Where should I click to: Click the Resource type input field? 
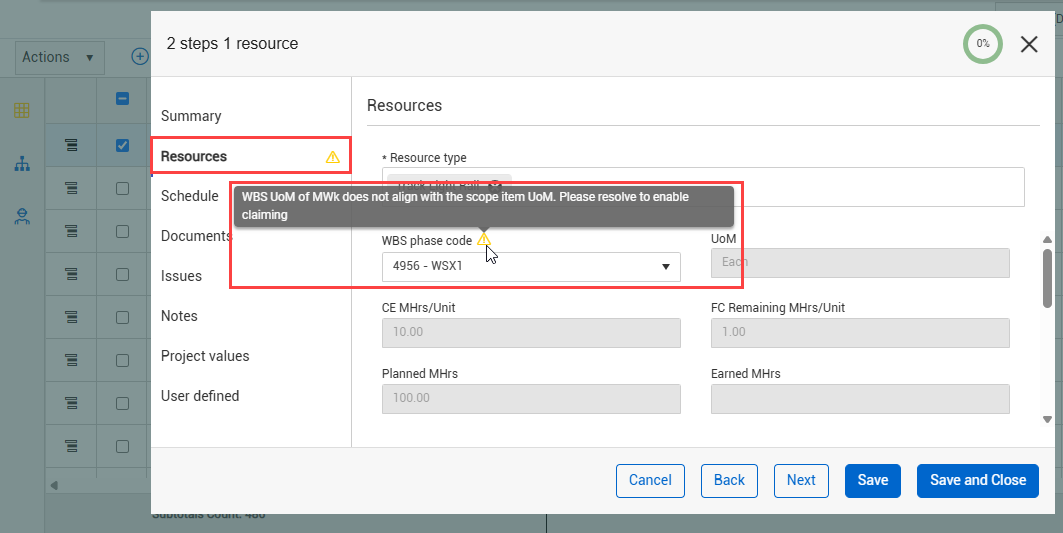pyautogui.click(x=703, y=187)
